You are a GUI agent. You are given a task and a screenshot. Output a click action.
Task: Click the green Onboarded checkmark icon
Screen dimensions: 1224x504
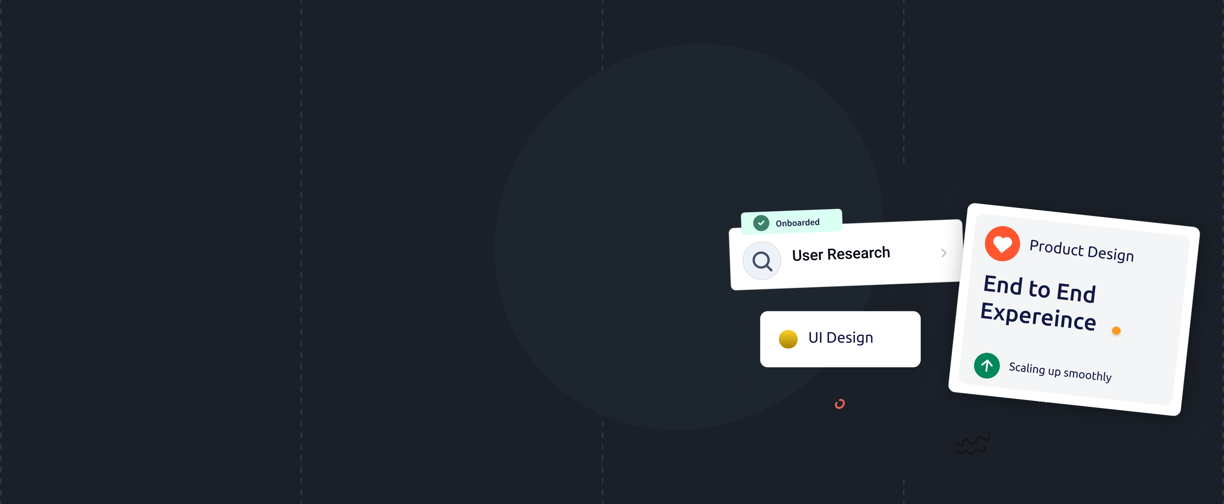[761, 223]
